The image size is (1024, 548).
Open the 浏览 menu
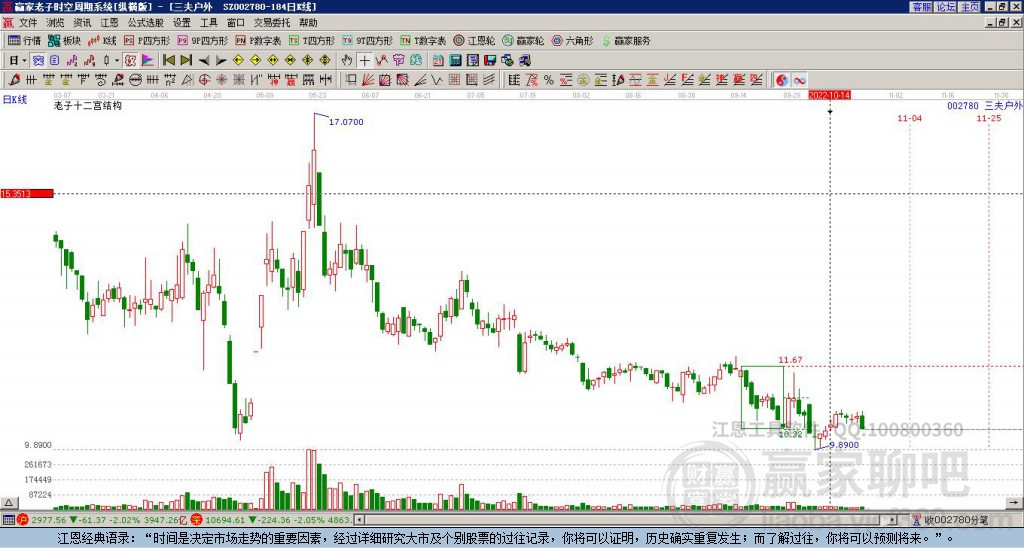click(x=55, y=23)
